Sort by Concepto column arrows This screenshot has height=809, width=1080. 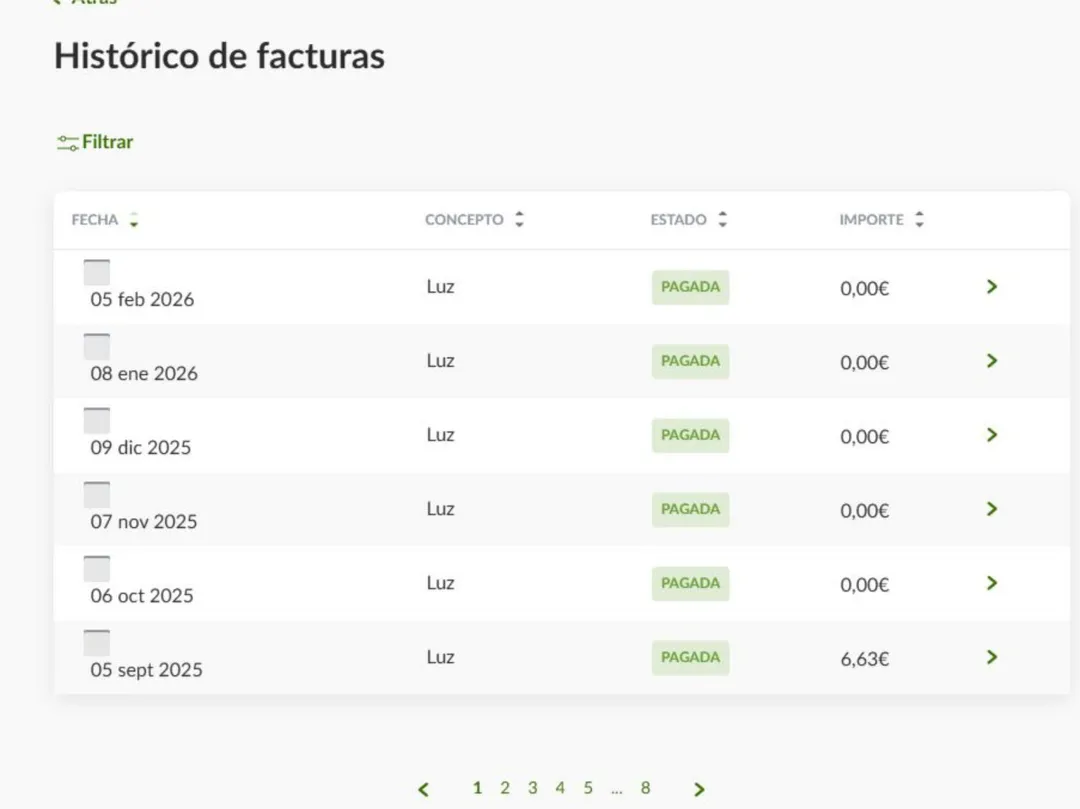tap(518, 220)
